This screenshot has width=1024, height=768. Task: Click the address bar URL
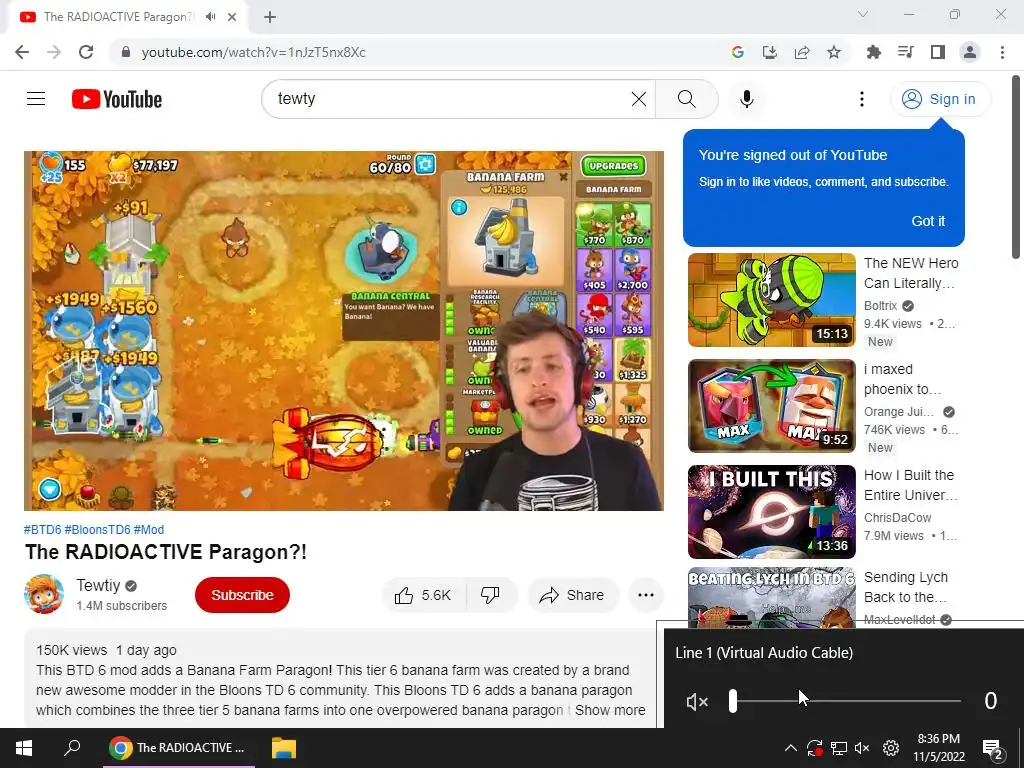point(253,52)
